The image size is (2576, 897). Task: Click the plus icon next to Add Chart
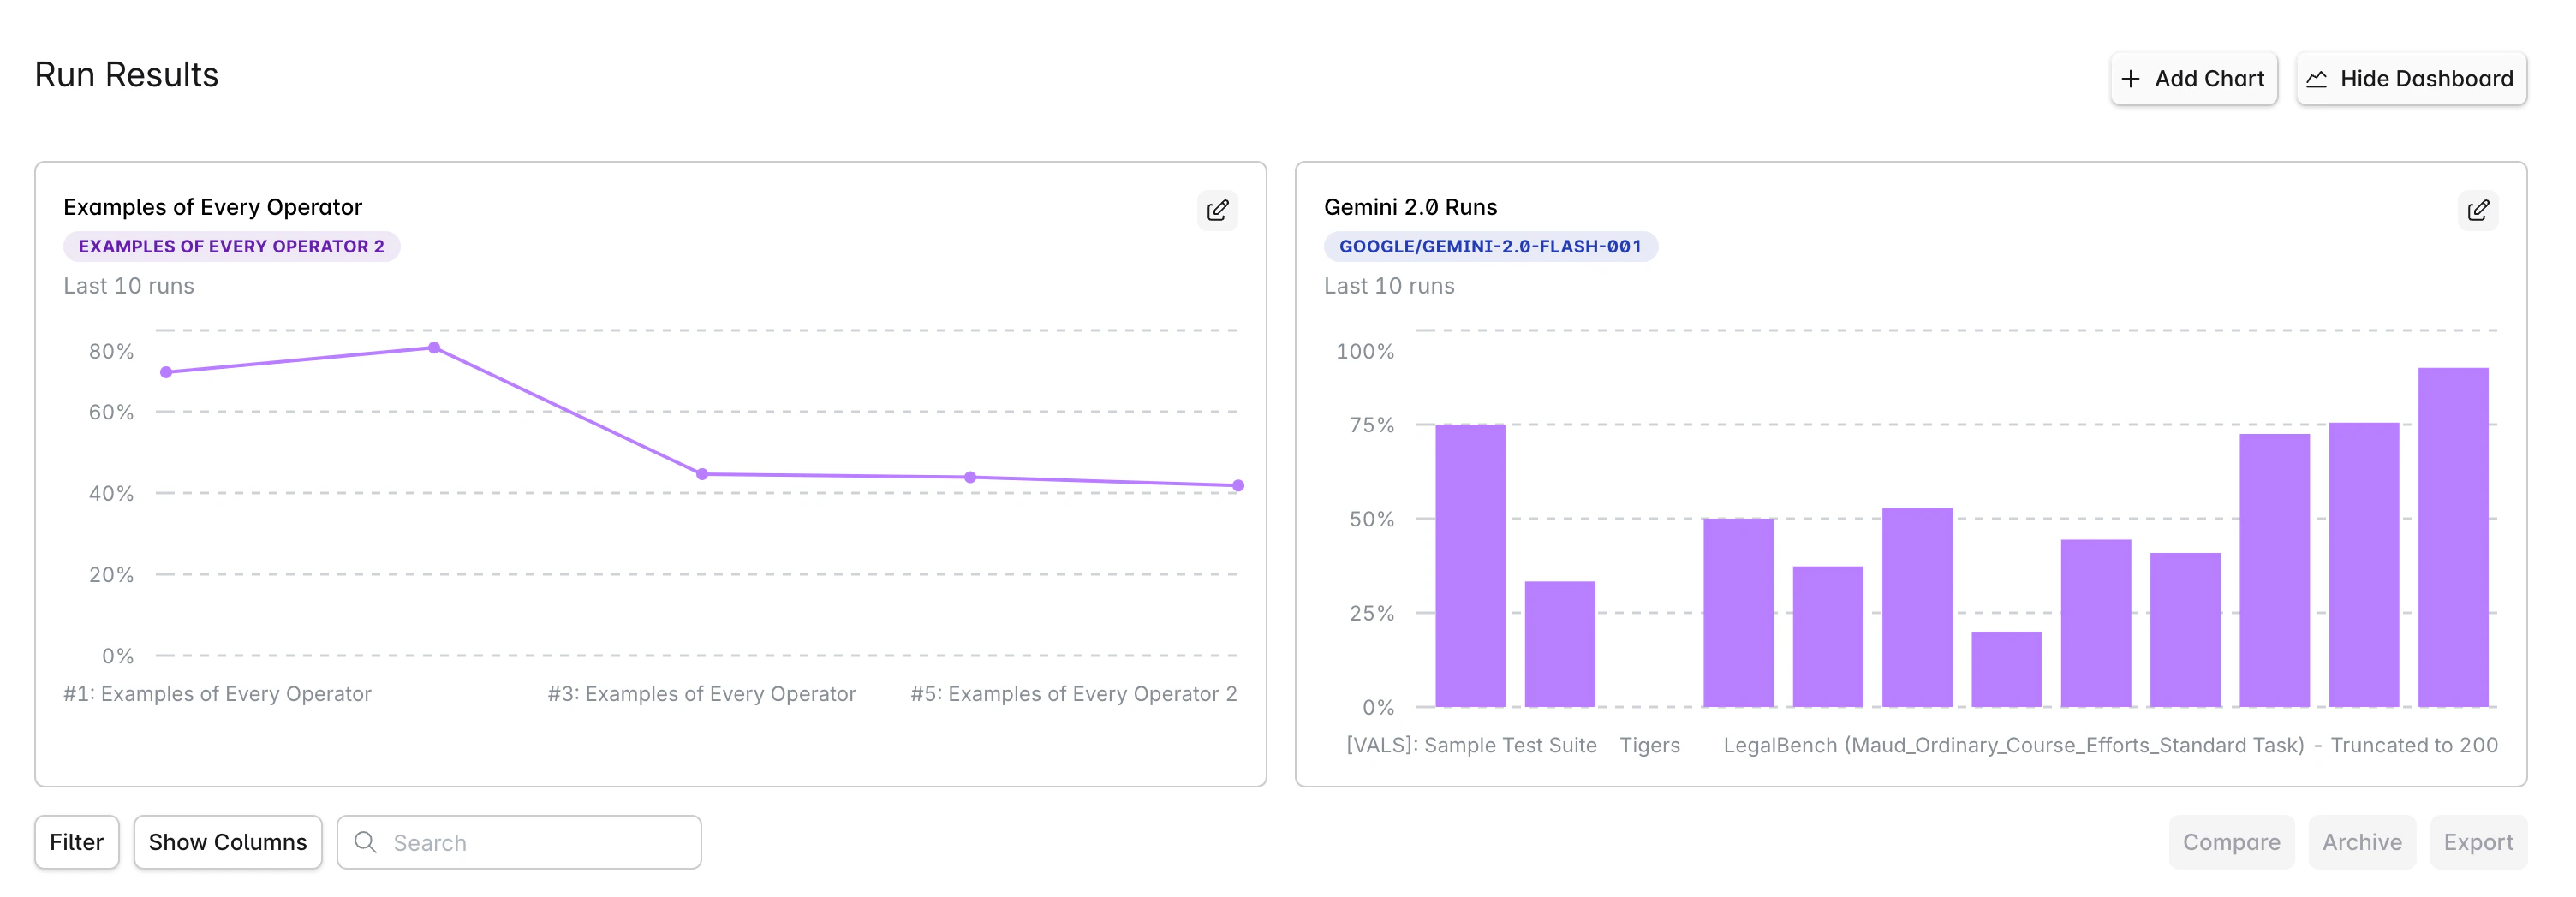point(2132,78)
